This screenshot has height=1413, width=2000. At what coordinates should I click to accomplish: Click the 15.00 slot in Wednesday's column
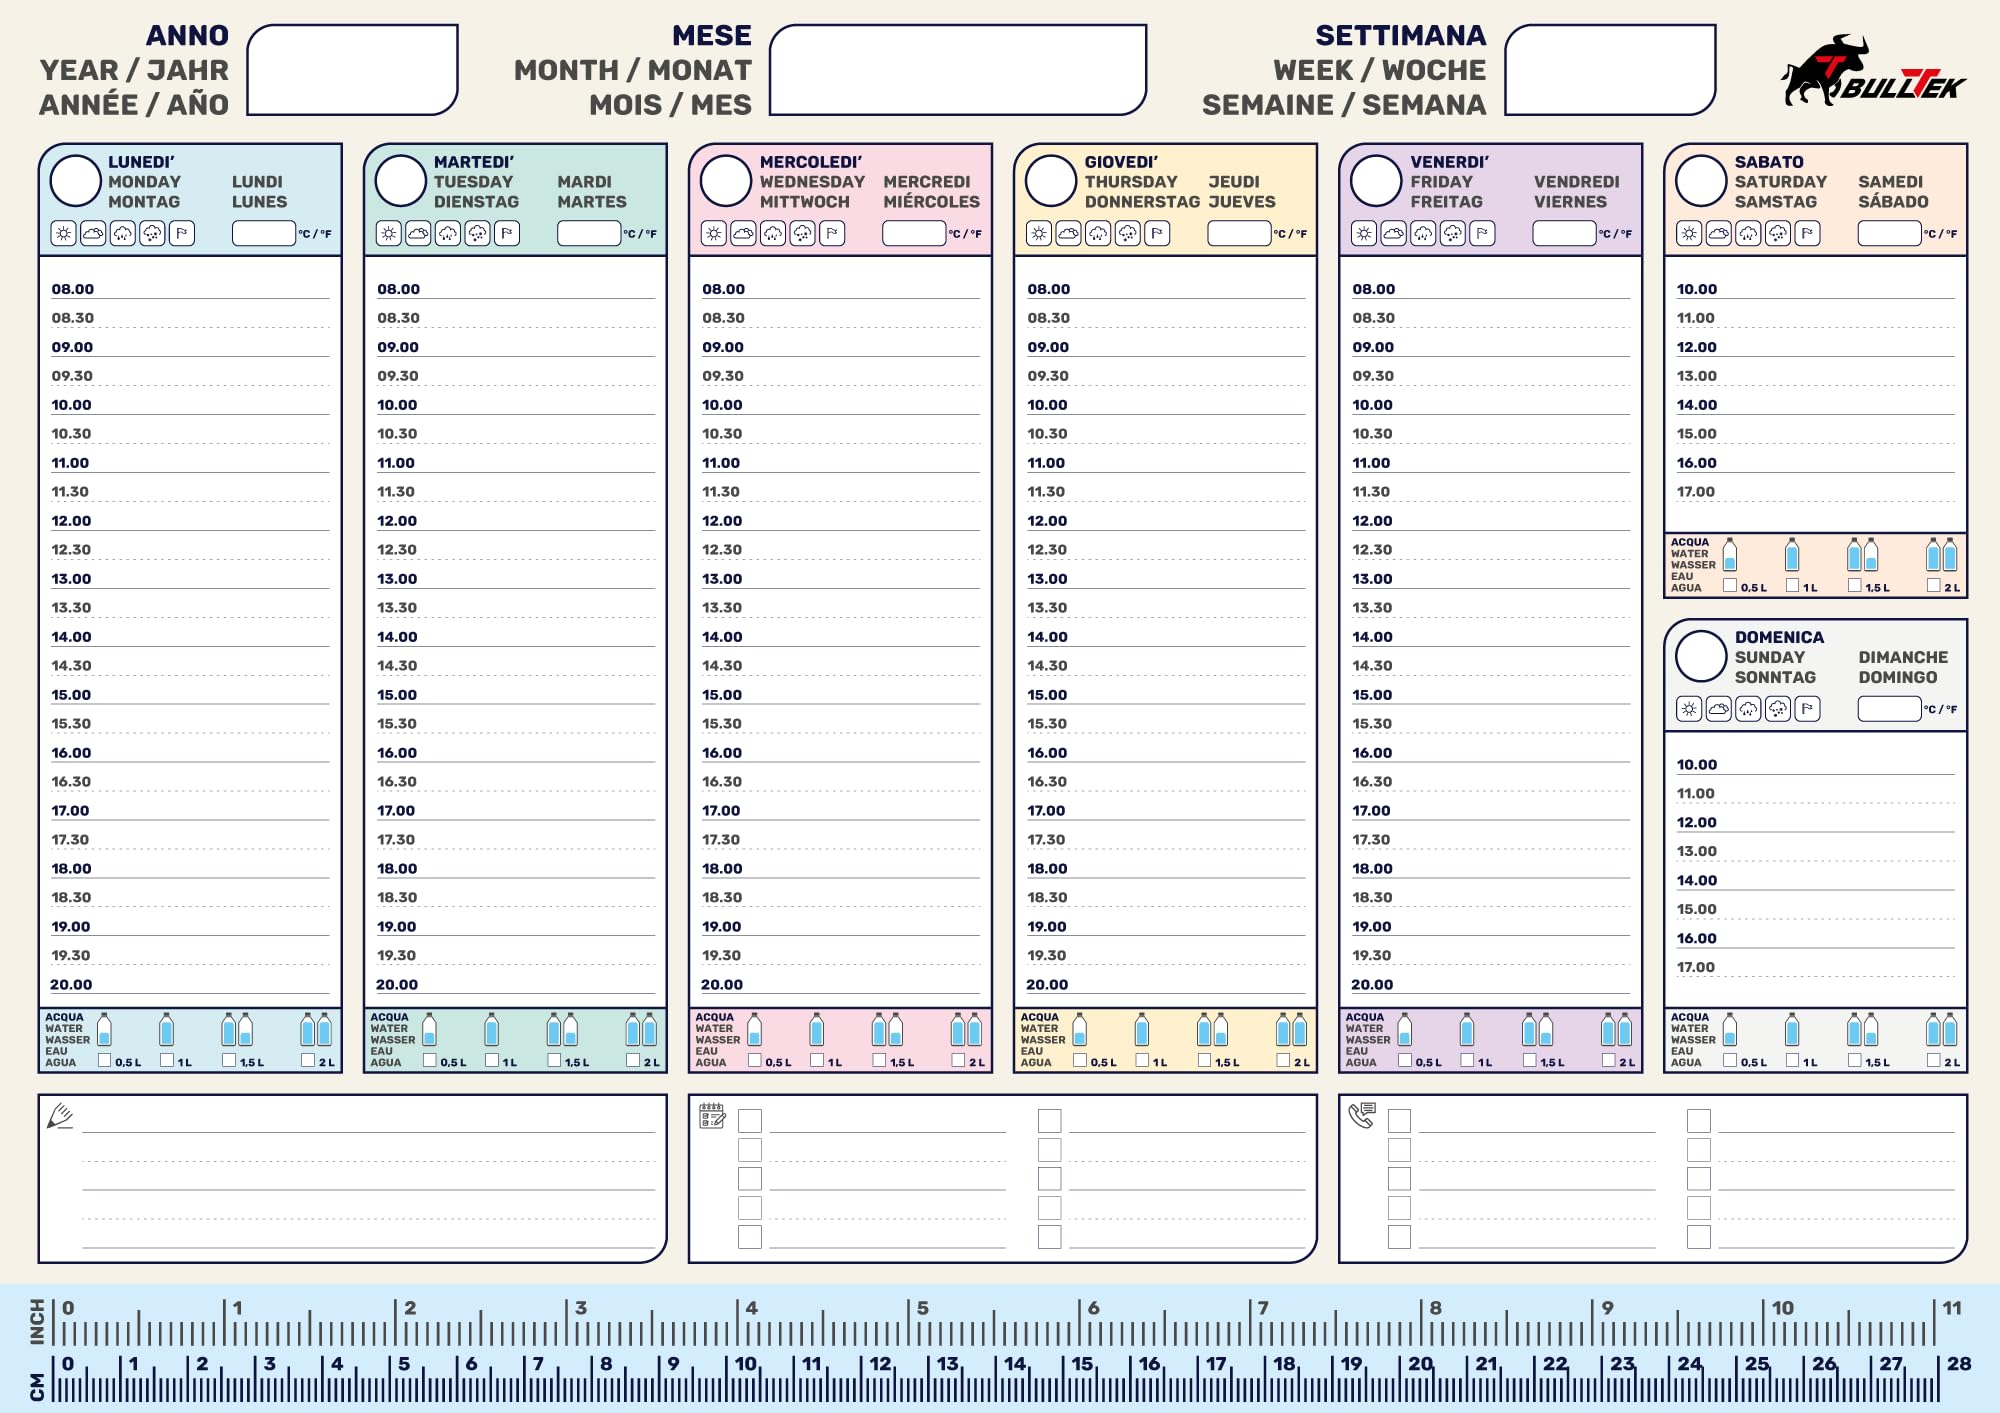point(840,695)
